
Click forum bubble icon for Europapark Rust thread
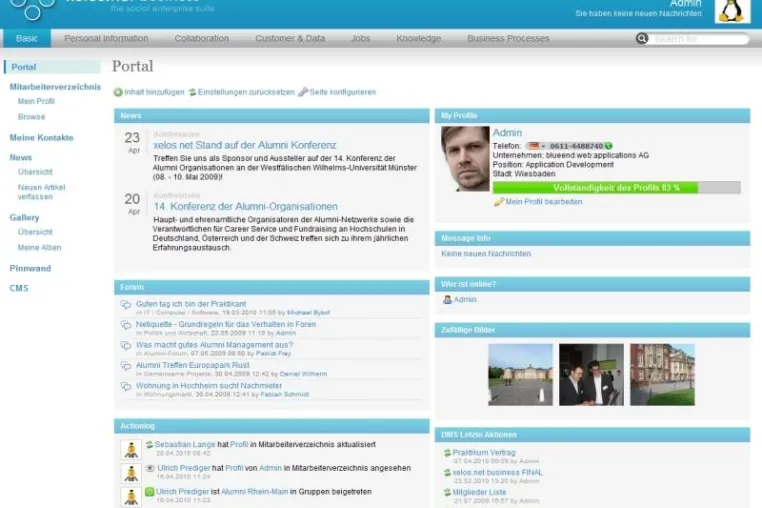point(126,366)
